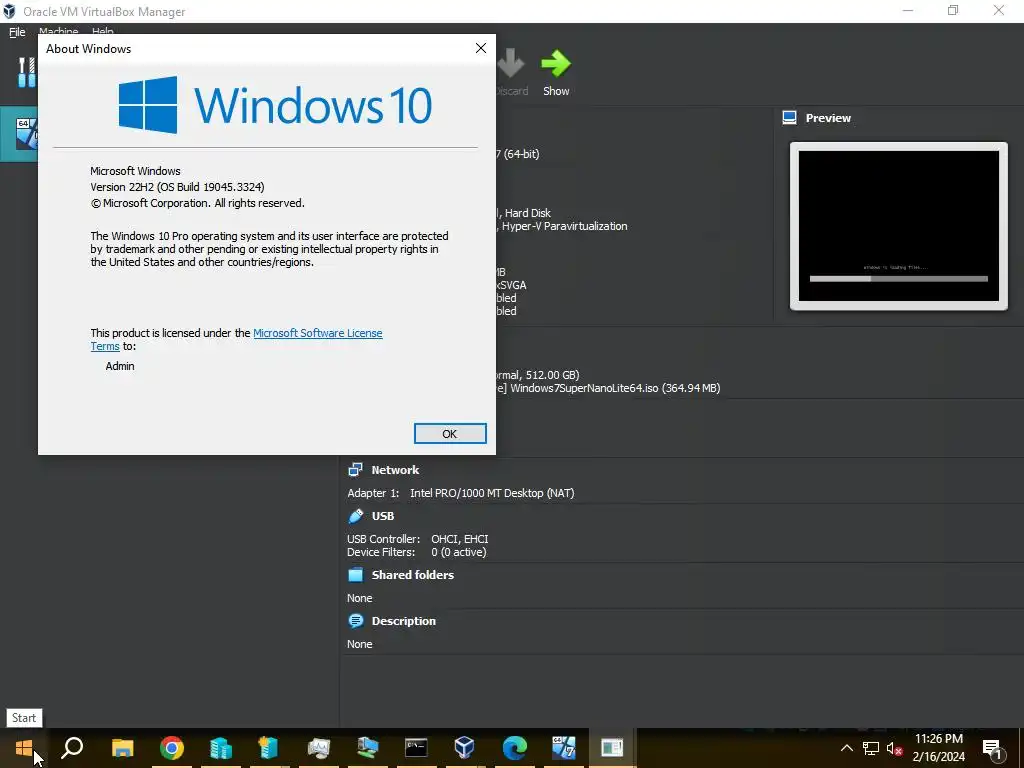Click the Preview section monitor icon
Screen dimensions: 1024x768
pos(789,118)
